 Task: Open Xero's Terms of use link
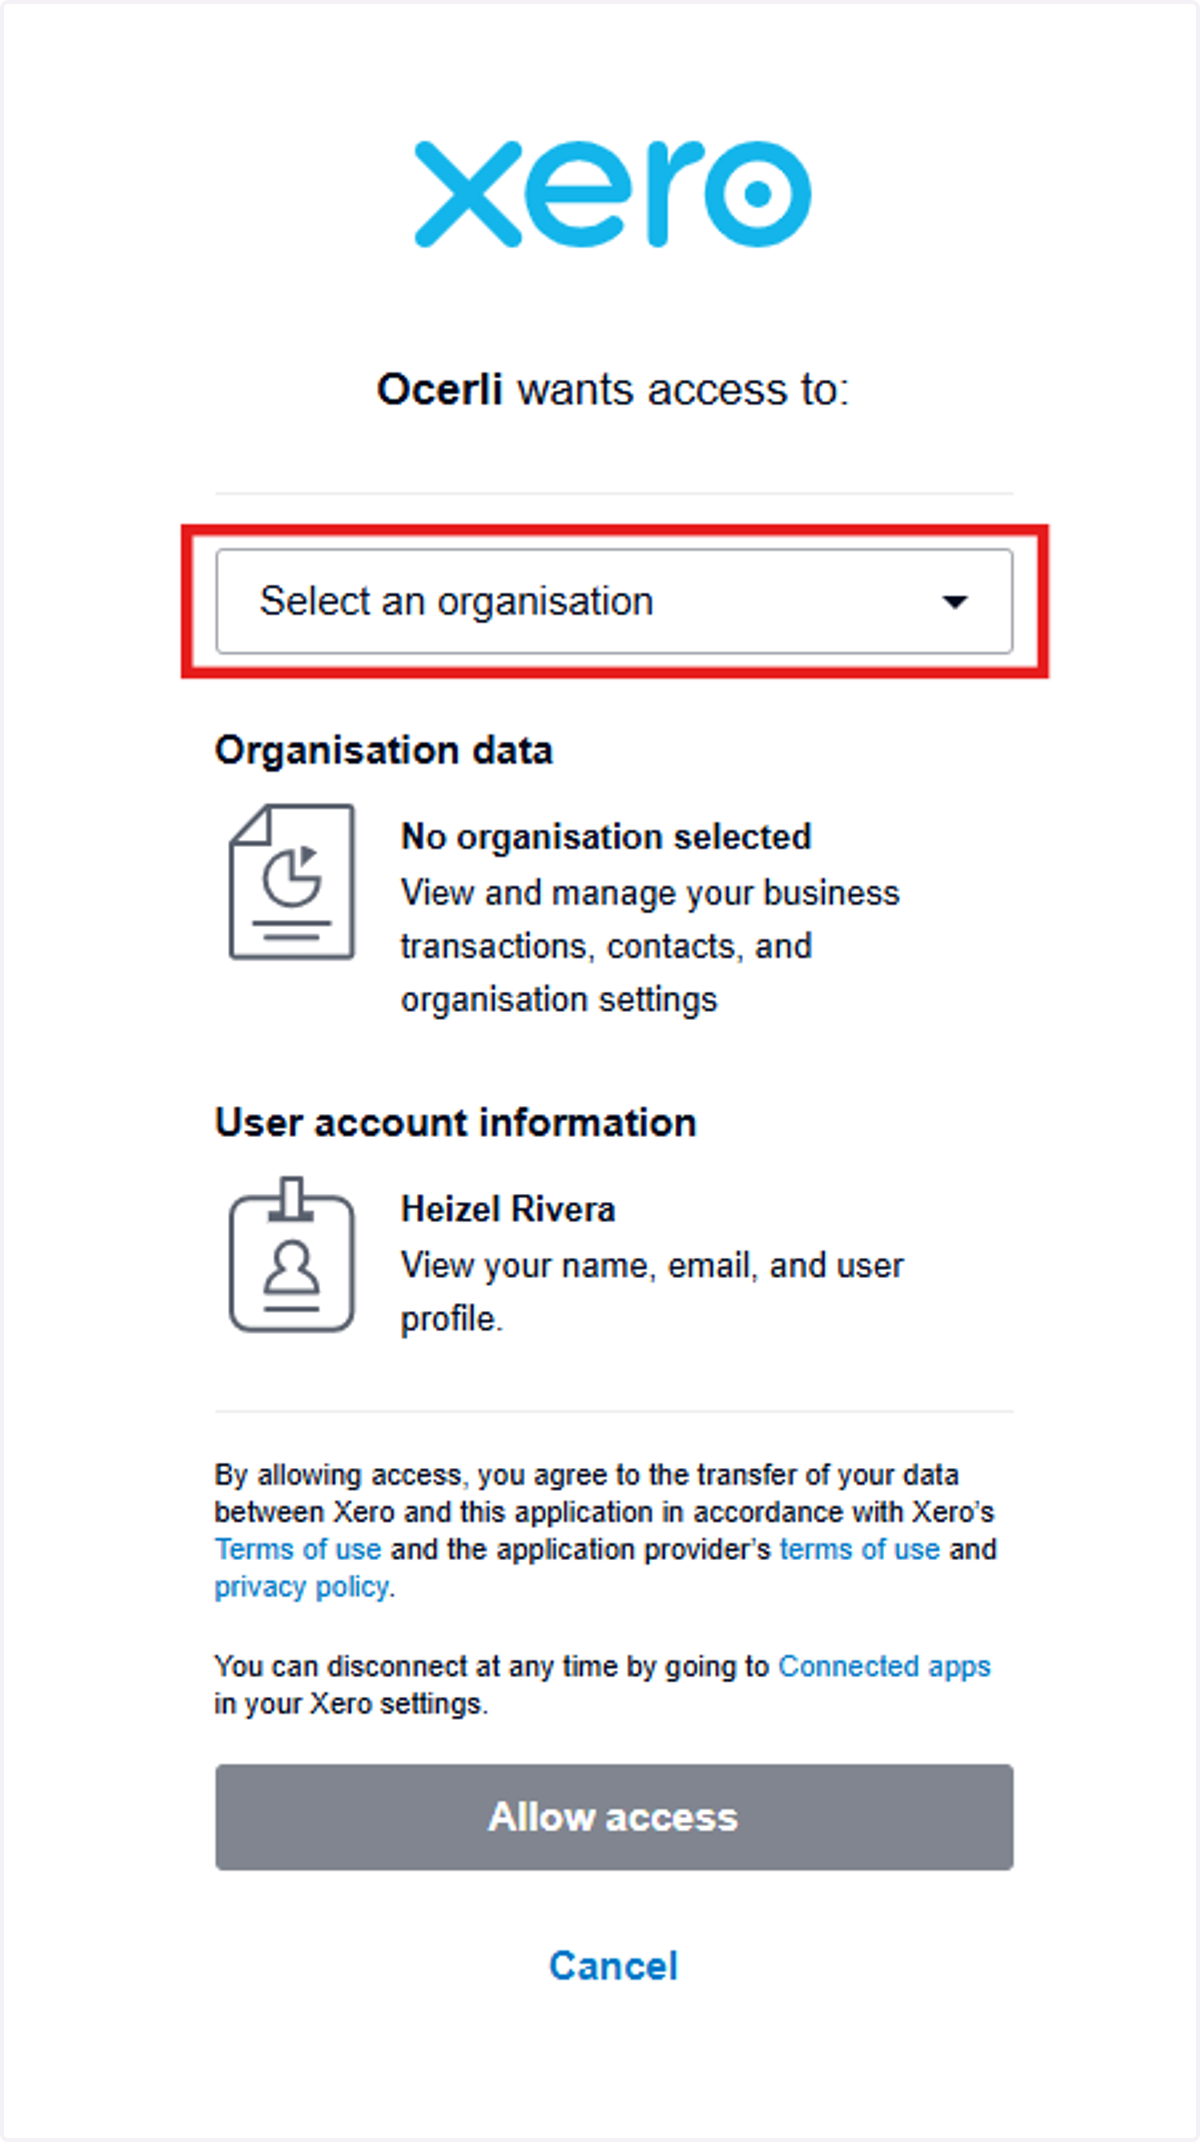point(298,1549)
